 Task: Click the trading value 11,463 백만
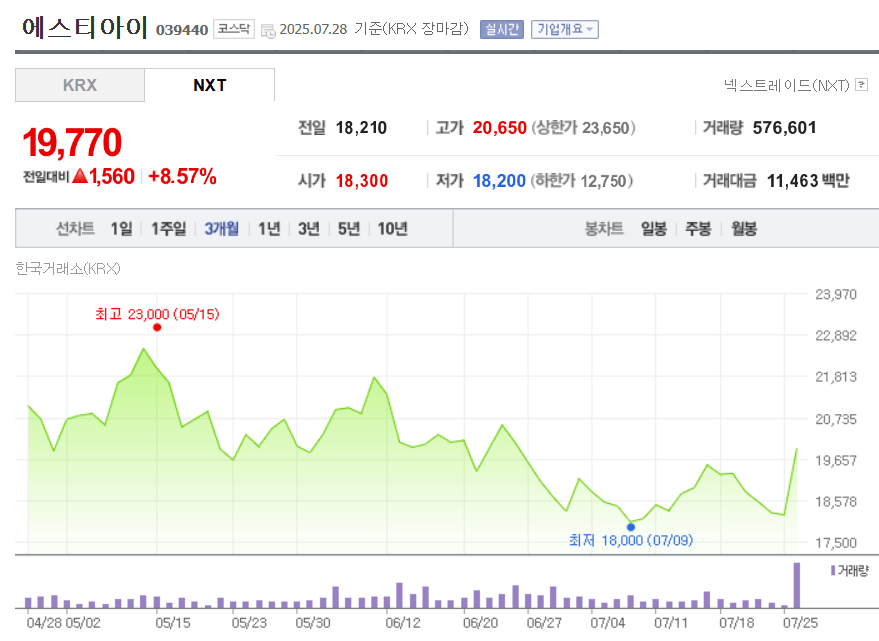click(x=808, y=181)
